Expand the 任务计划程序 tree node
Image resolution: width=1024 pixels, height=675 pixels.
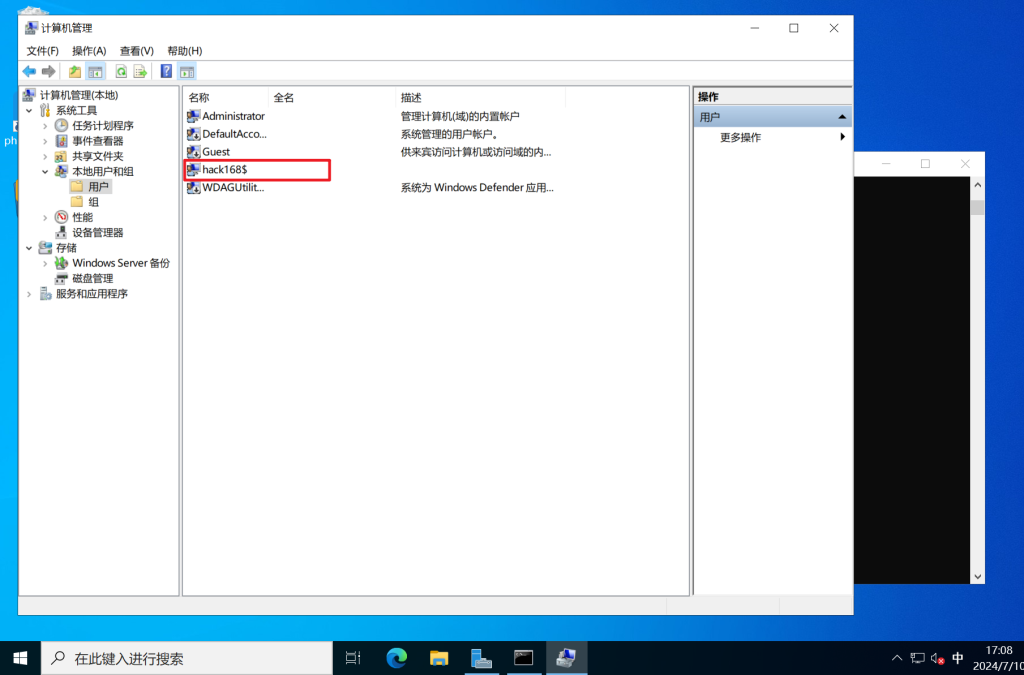click(45, 126)
